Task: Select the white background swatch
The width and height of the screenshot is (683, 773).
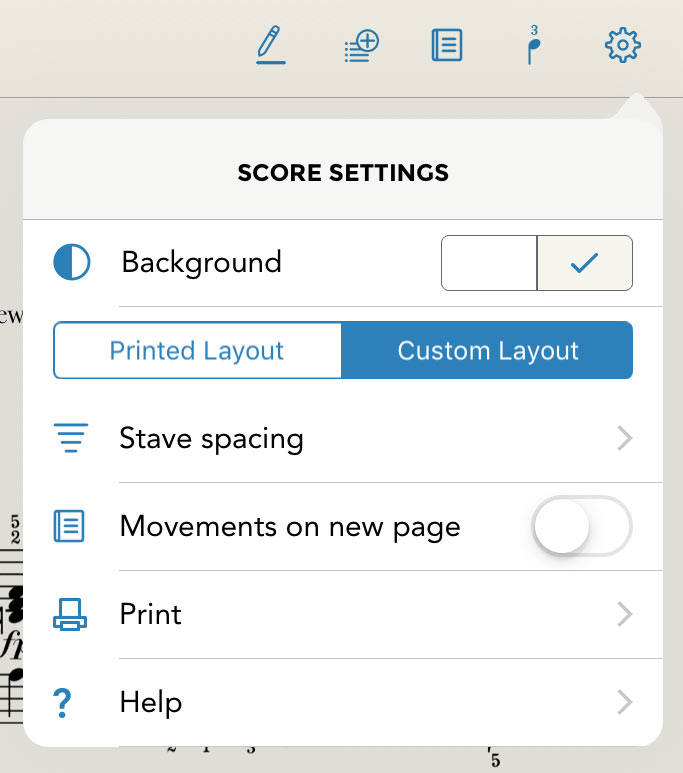Action: coord(490,263)
